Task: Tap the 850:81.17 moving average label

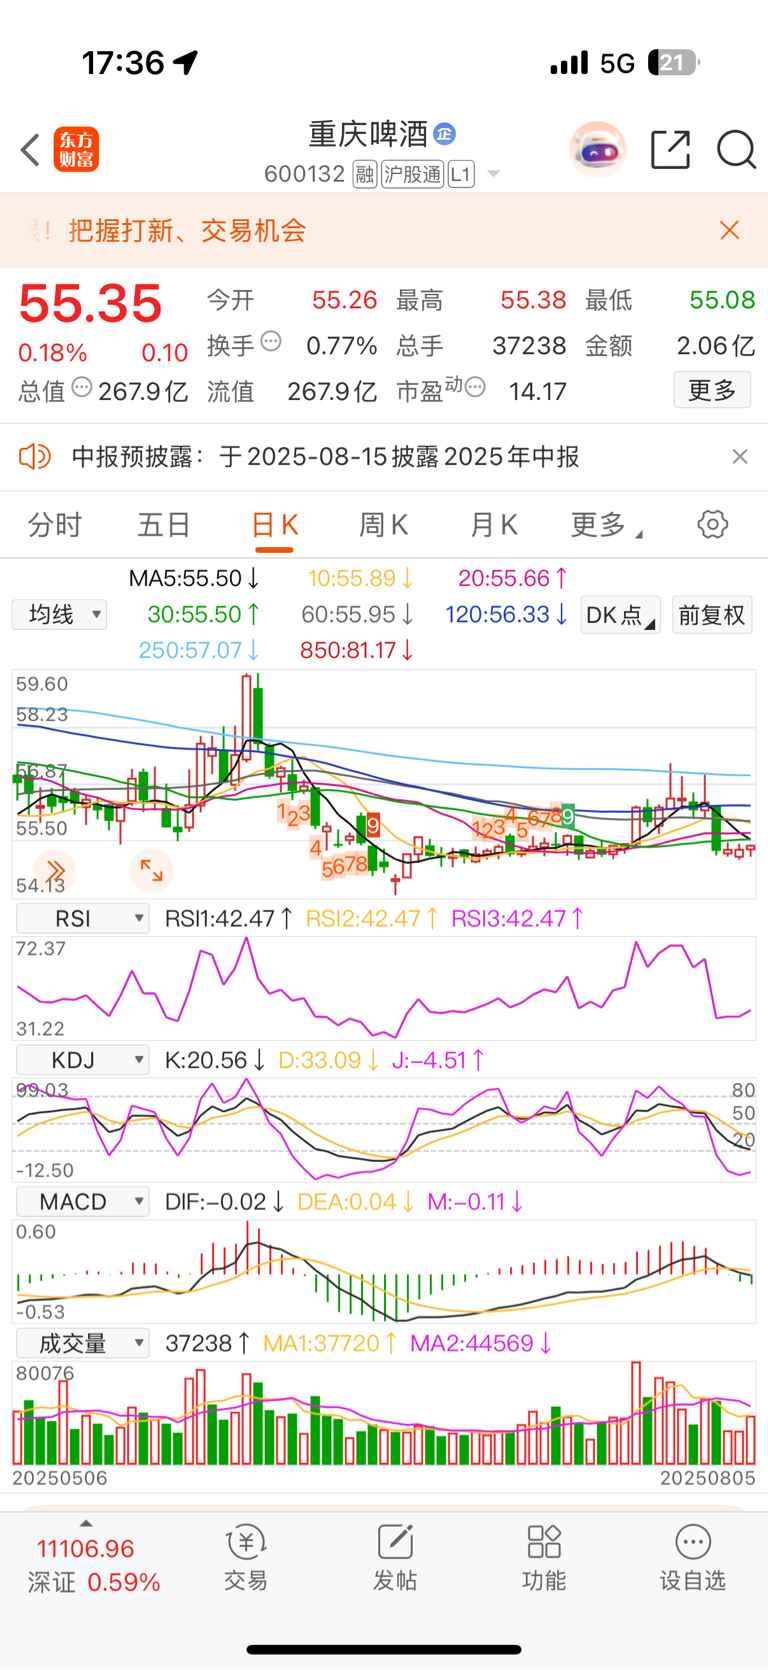Action: (357, 650)
